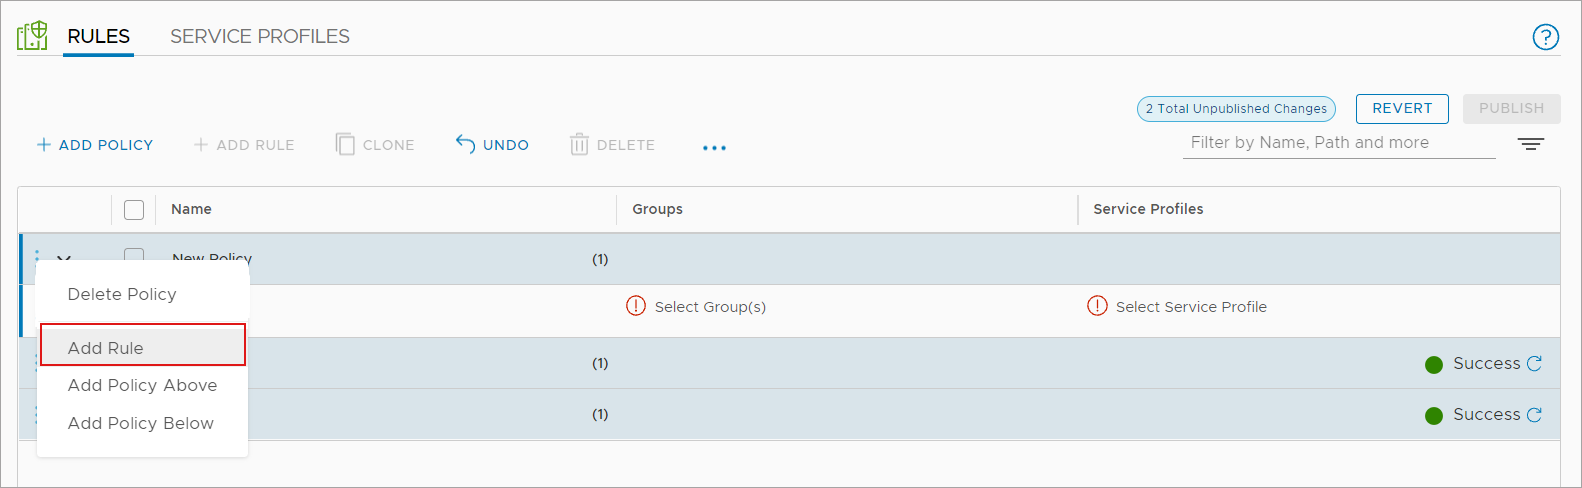Focus the Filter by Name search field

(x=1338, y=143)
